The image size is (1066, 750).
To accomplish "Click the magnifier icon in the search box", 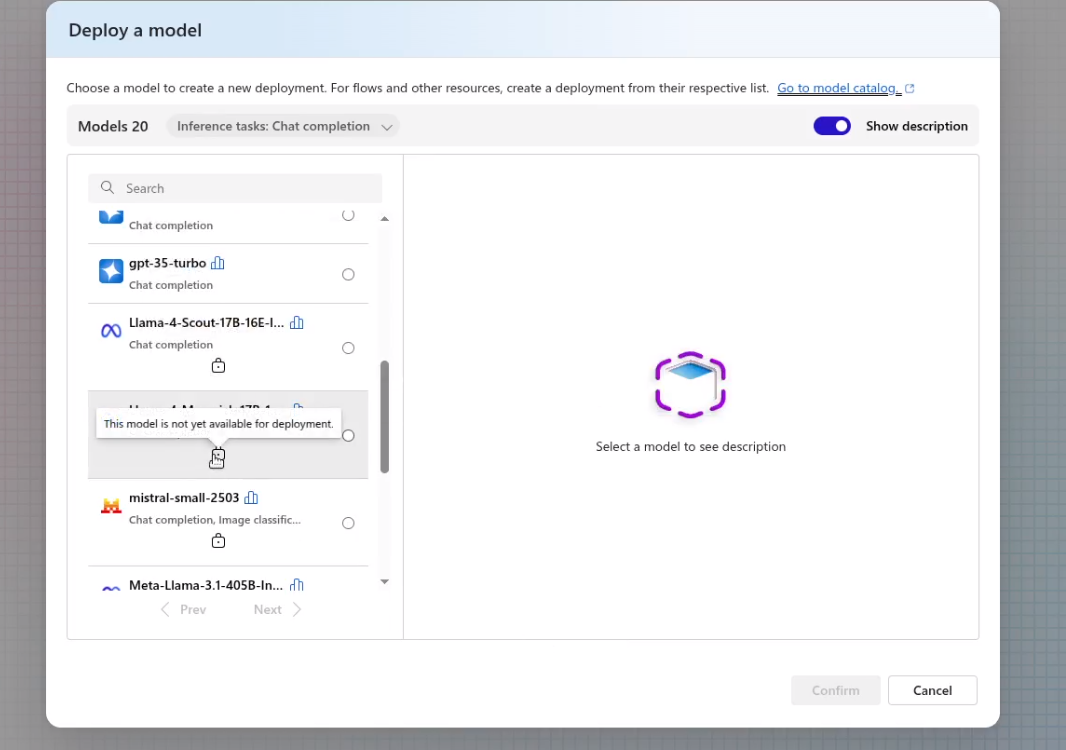I will (107, 188).
